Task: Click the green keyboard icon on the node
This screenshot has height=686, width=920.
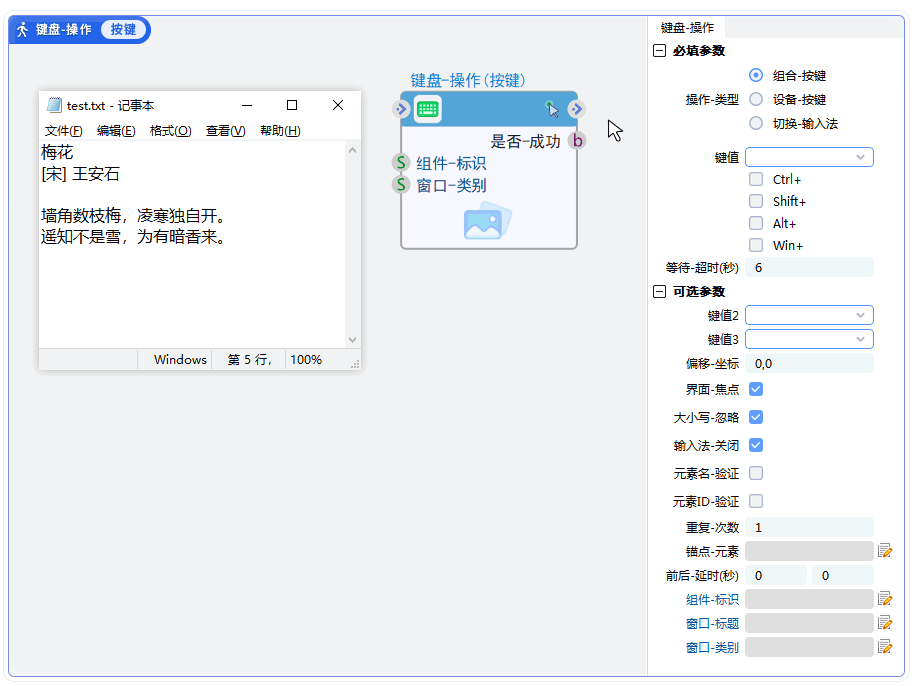Action: click(428, 109)
